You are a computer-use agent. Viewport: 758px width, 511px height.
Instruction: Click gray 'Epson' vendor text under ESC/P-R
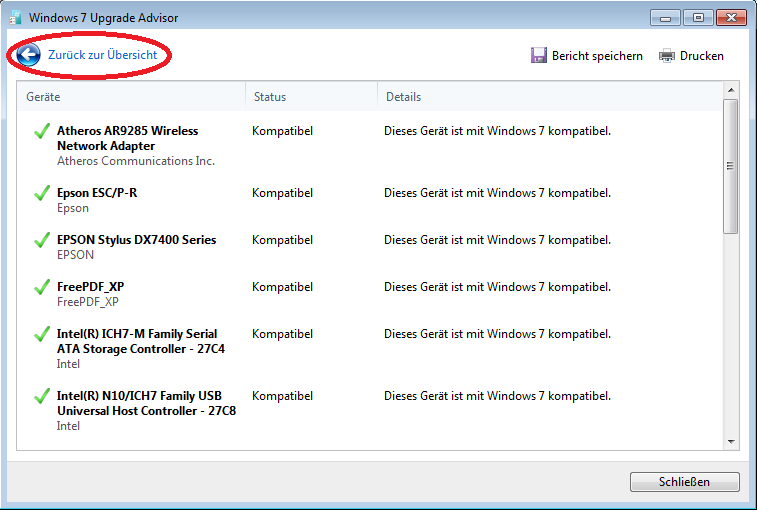pyautogui.click(x=73, y=208)
